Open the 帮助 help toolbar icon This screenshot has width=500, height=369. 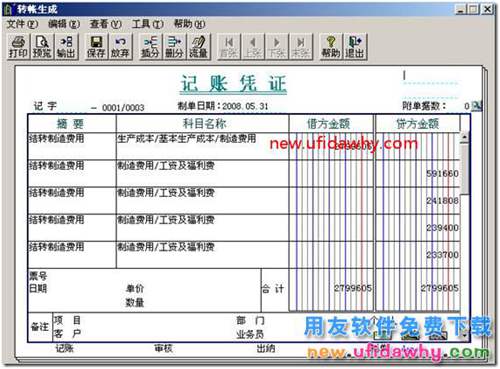coord(331,47)
